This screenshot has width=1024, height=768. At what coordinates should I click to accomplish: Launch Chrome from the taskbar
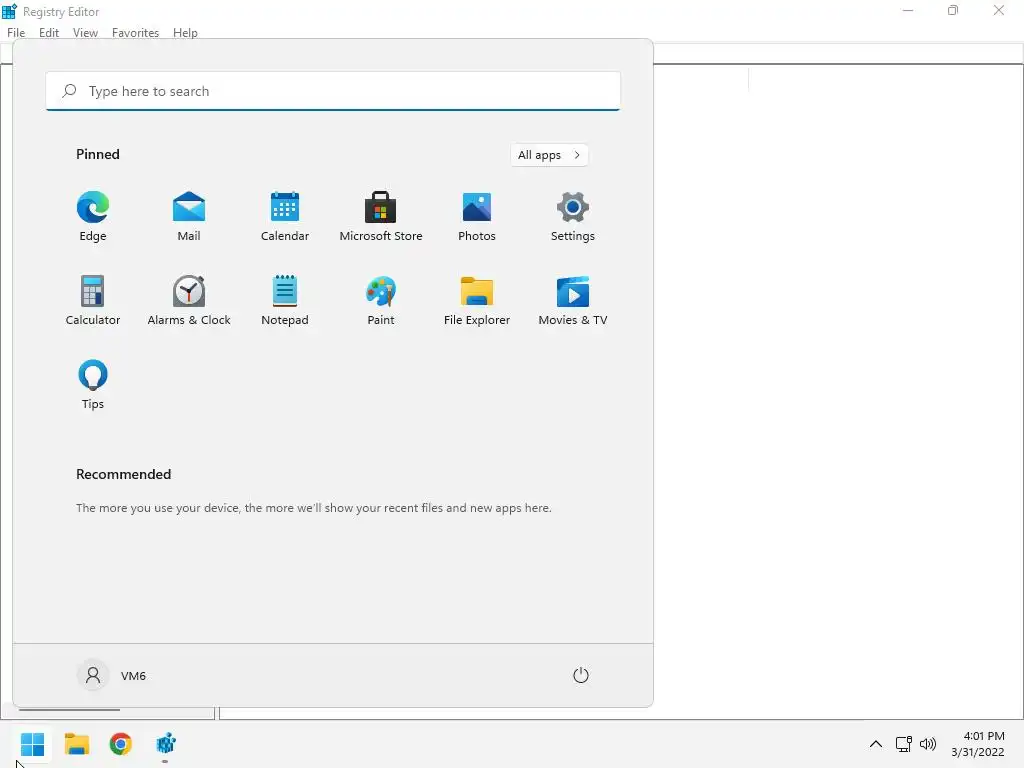pyautogui.click(x=120, y=744)
